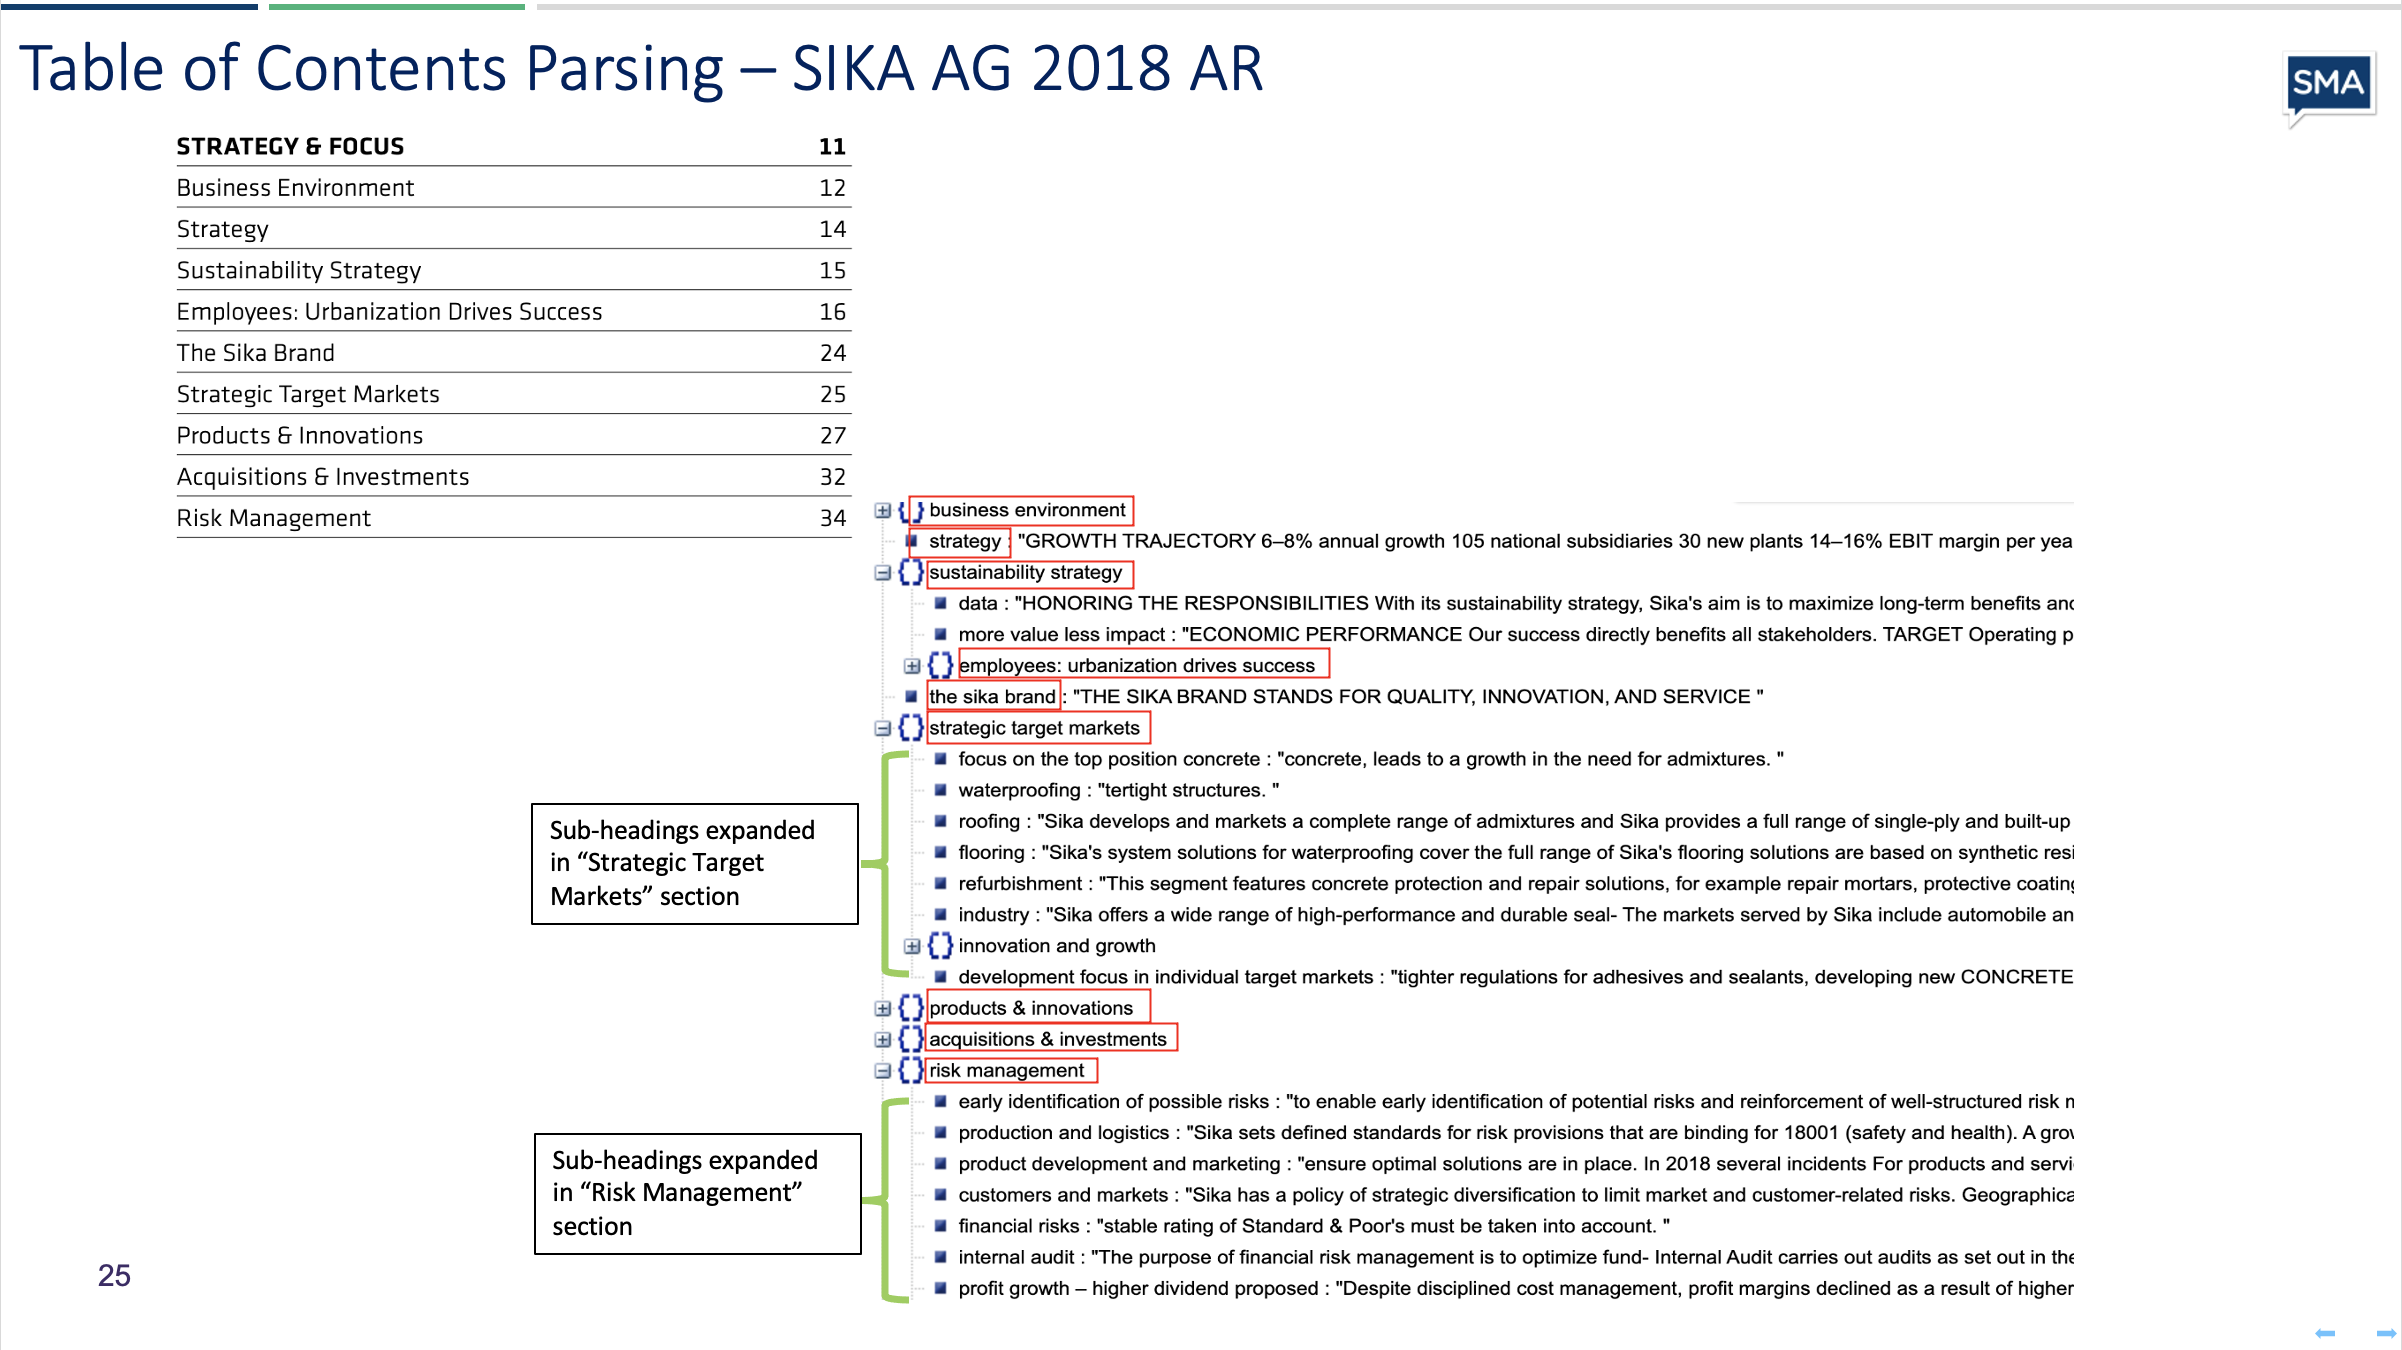Click the Strategic Target Markets sub-headings callout box
This screenshot has height=1350, width=2402.
(695, 863)
